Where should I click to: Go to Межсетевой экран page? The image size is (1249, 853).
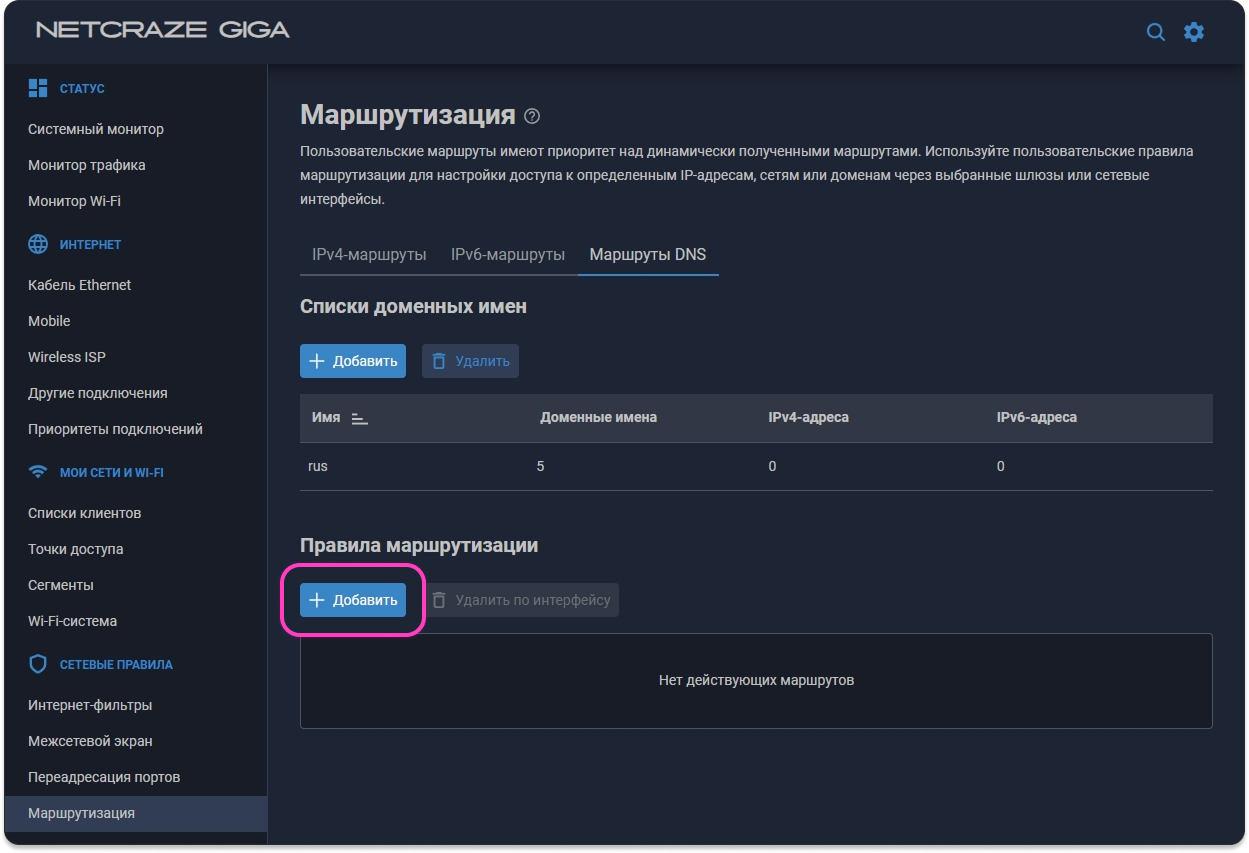90,741
